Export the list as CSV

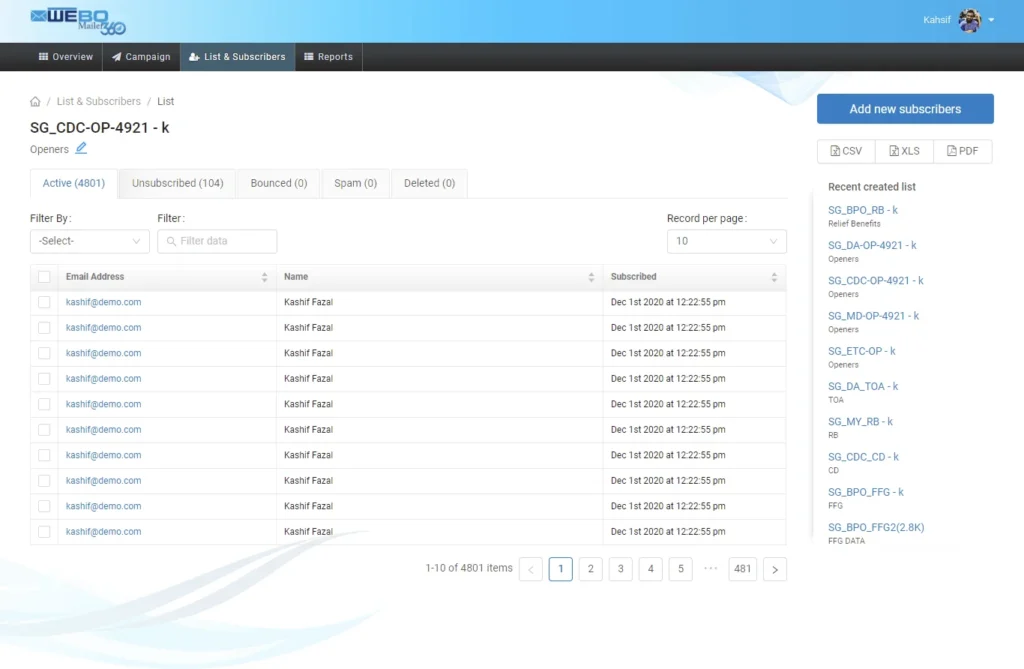(846, 151)
